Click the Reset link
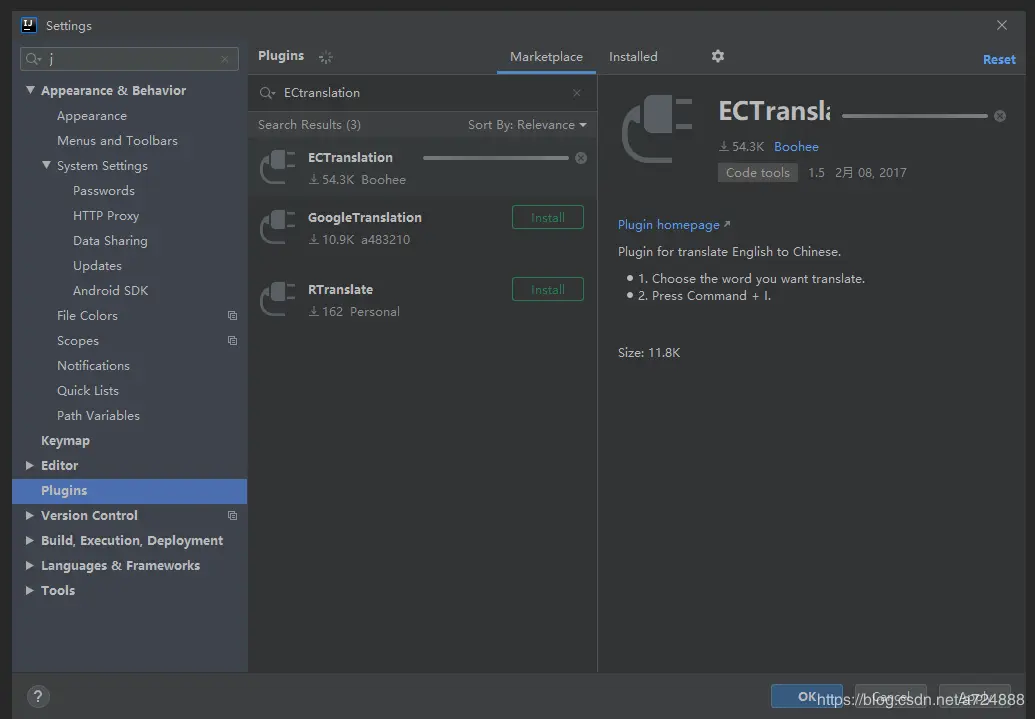The height and width of the screenshot is (719, 1035). coord(999,59)
